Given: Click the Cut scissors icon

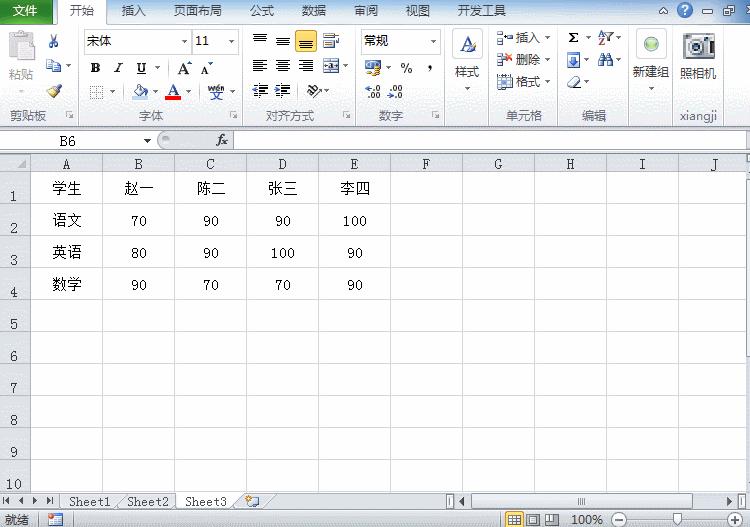Looking at the screenshot, I should (x=54, y=42).
